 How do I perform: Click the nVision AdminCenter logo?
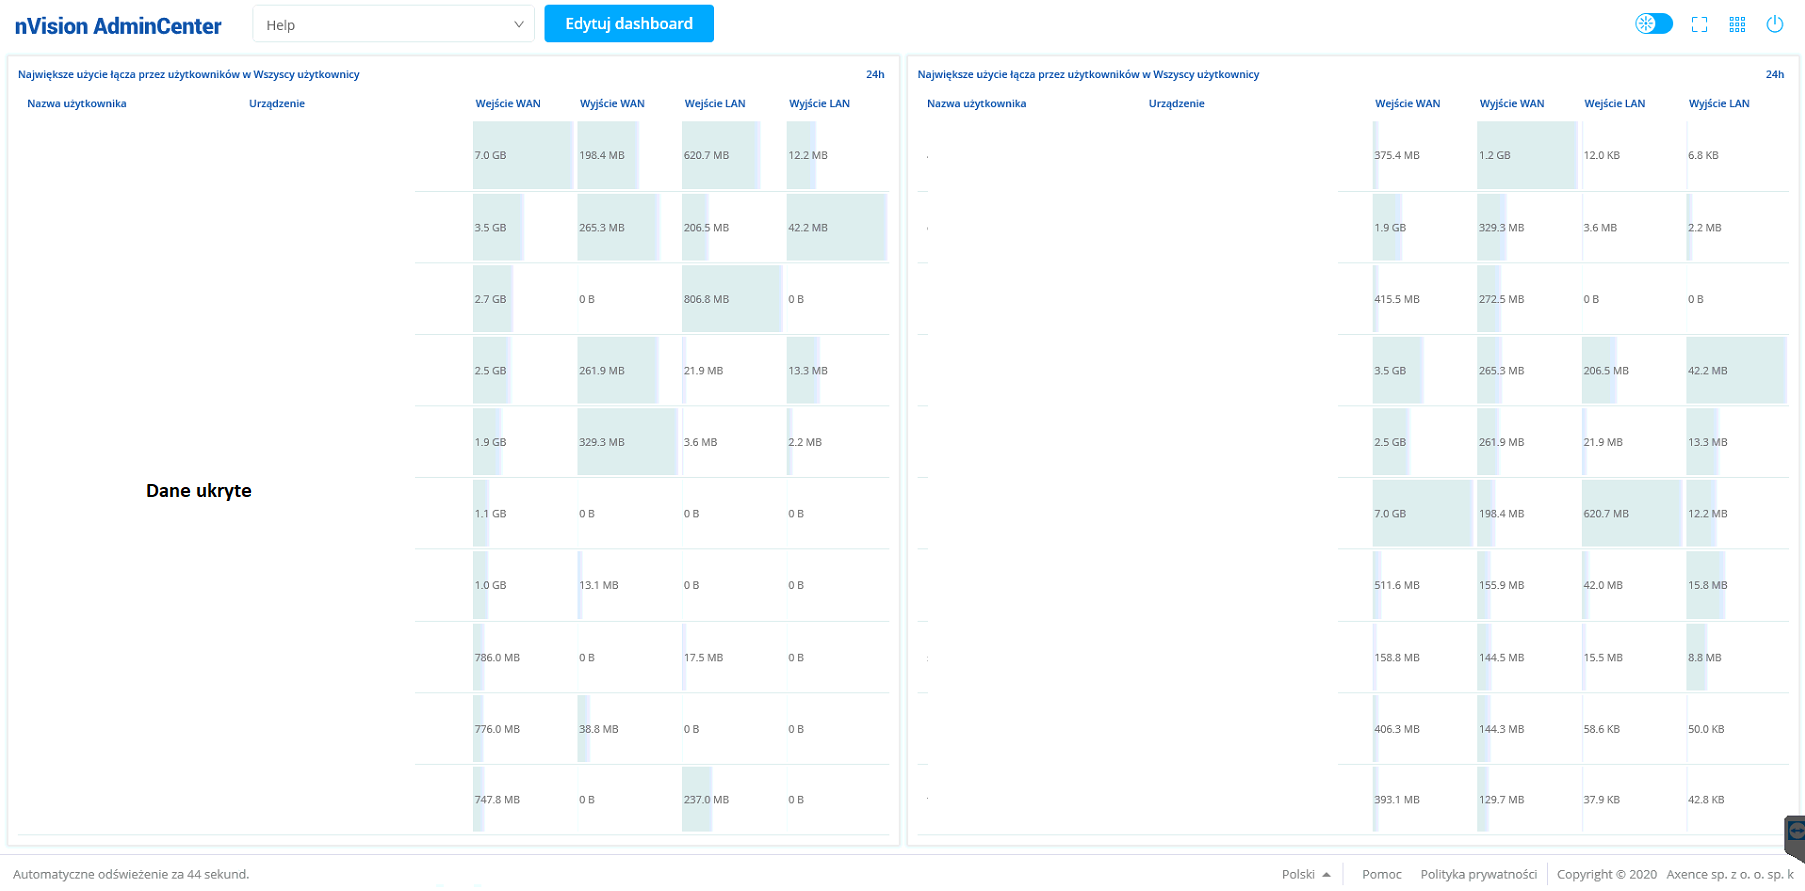pyautogui.click(x=118, y=26)
